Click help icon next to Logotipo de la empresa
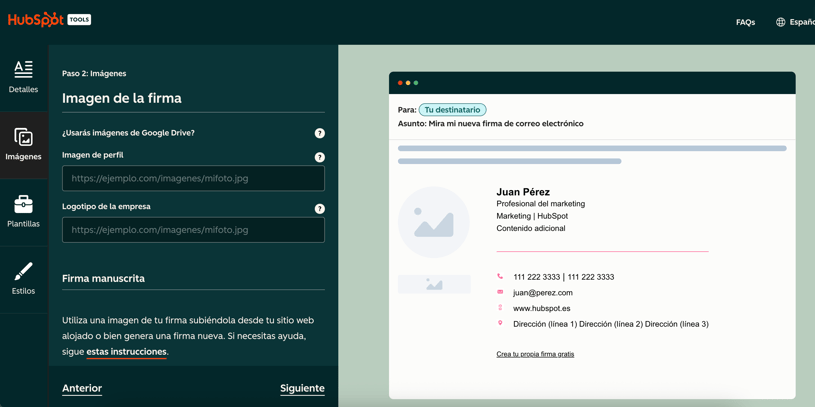Screen dimensions: 815x407 [320, 209]
